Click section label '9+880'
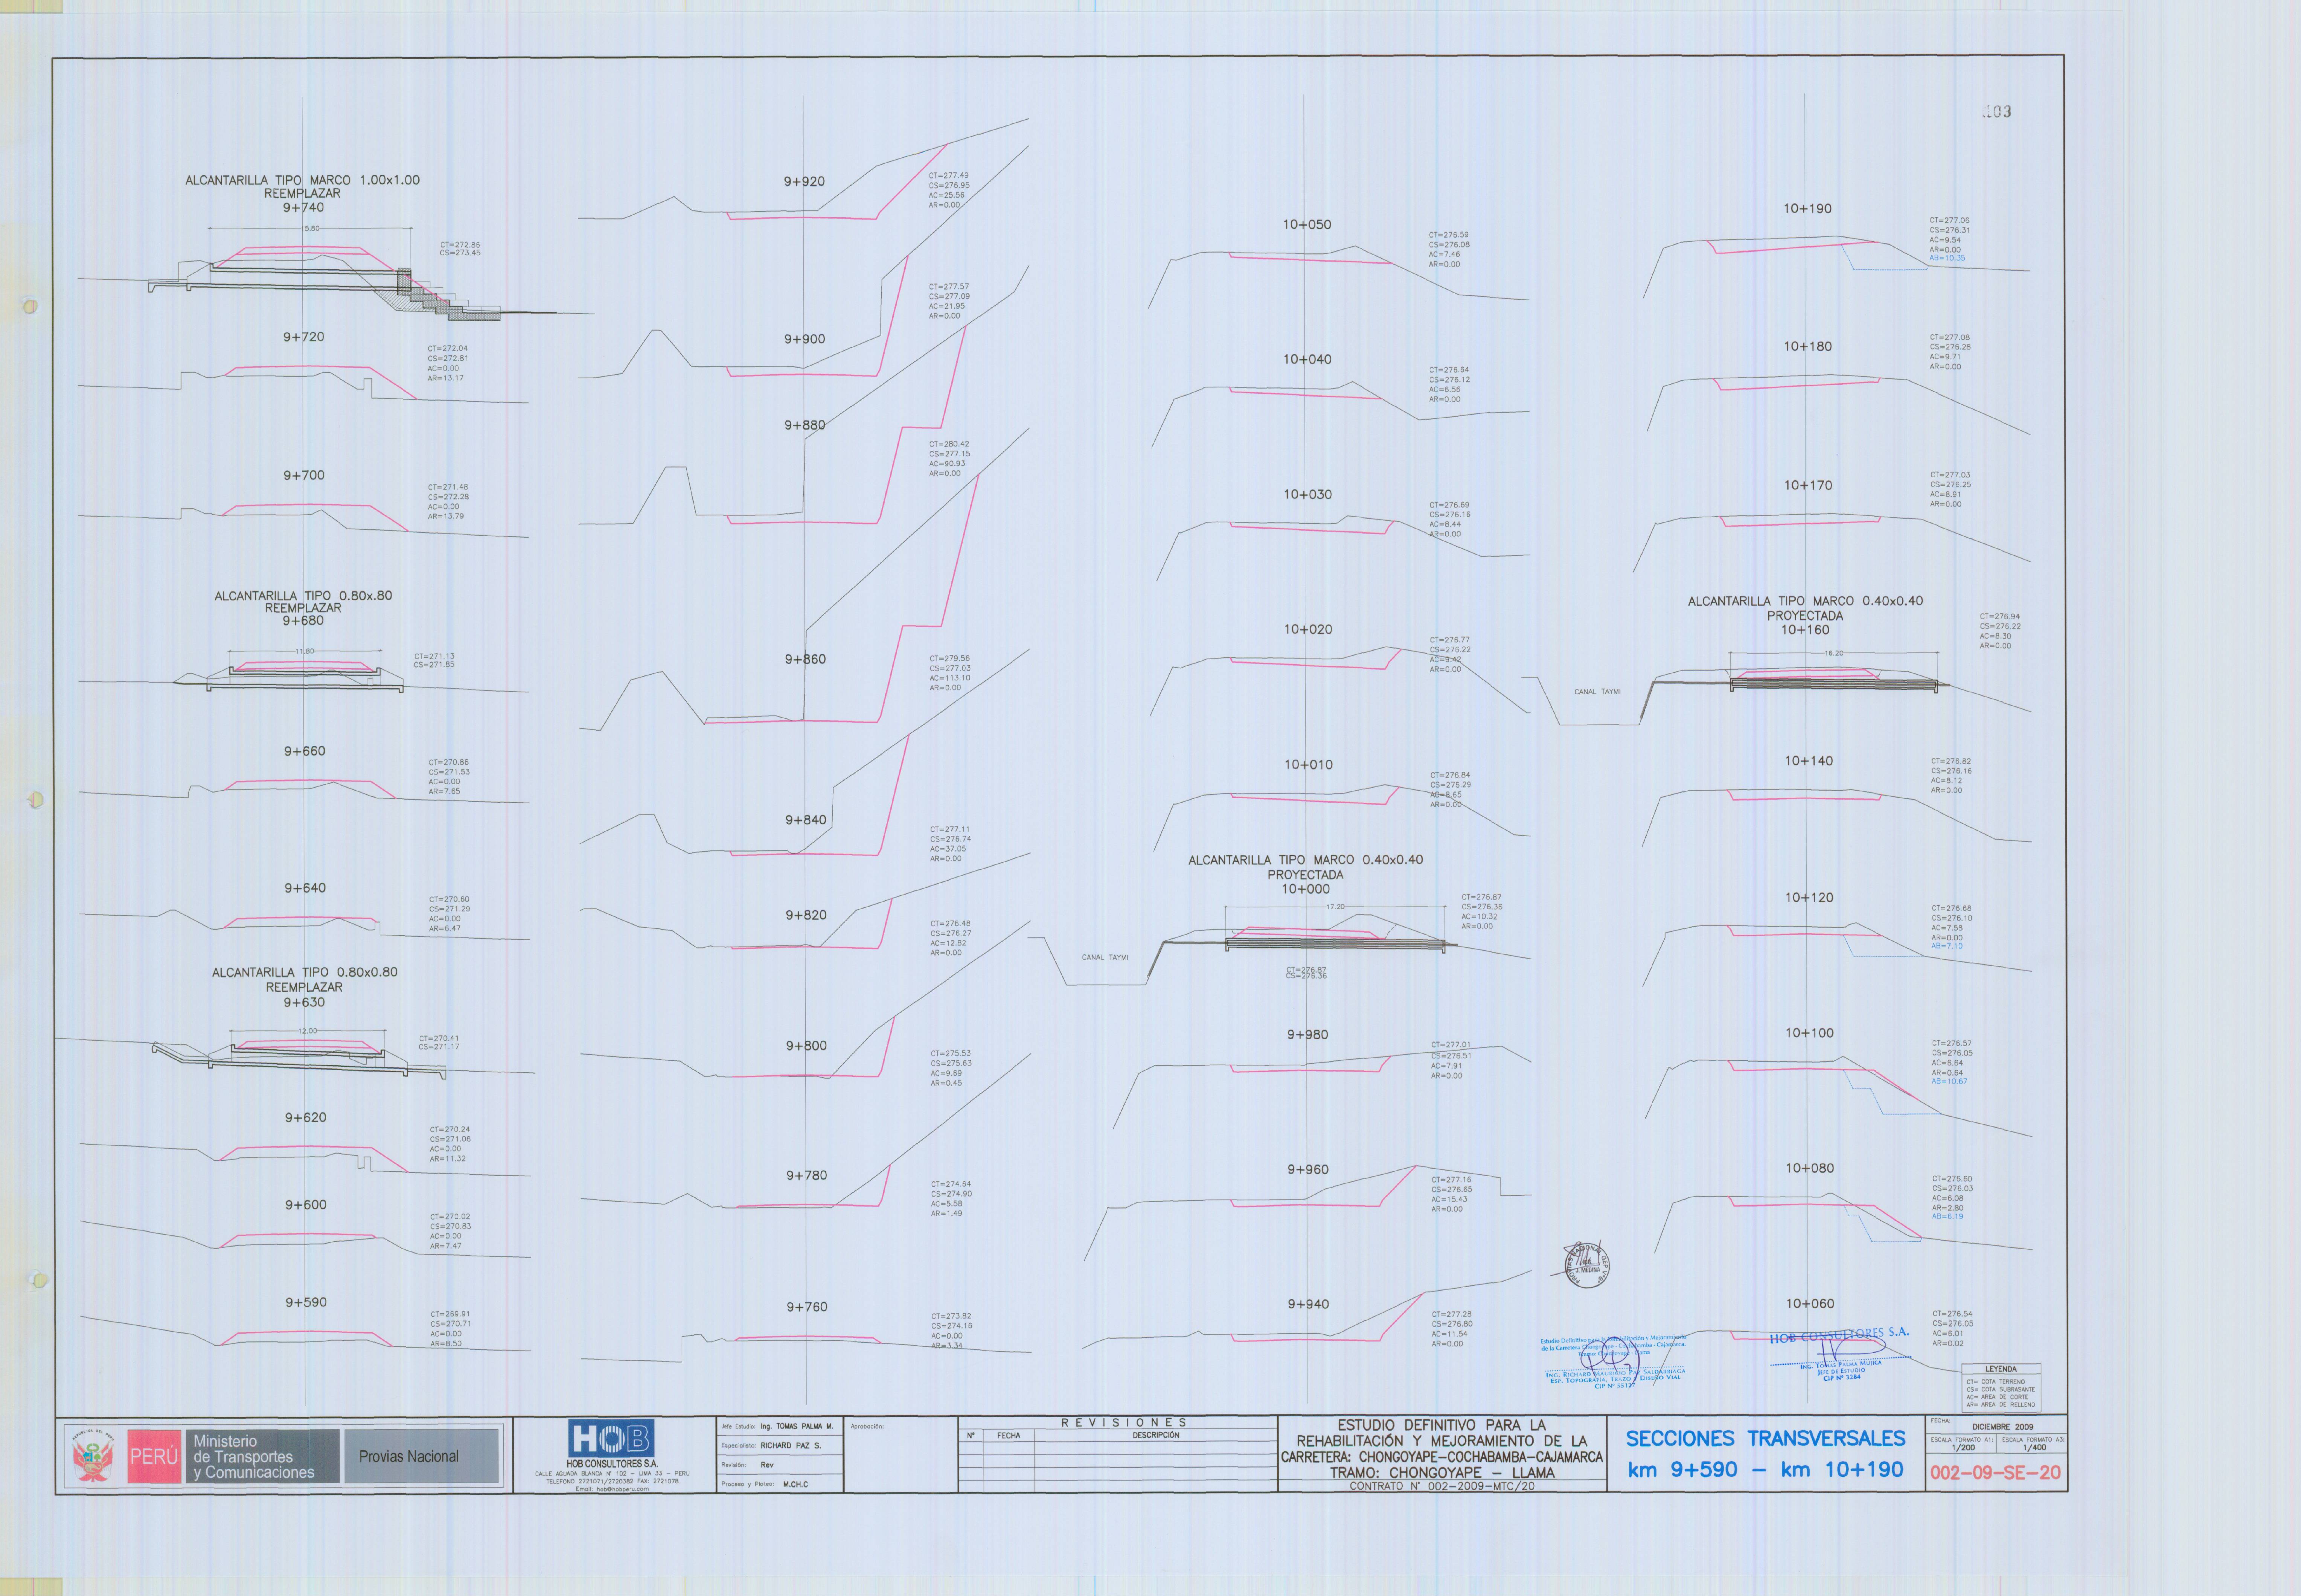The height and width of the screenshot is (1596, 2301). click(804, 425)
